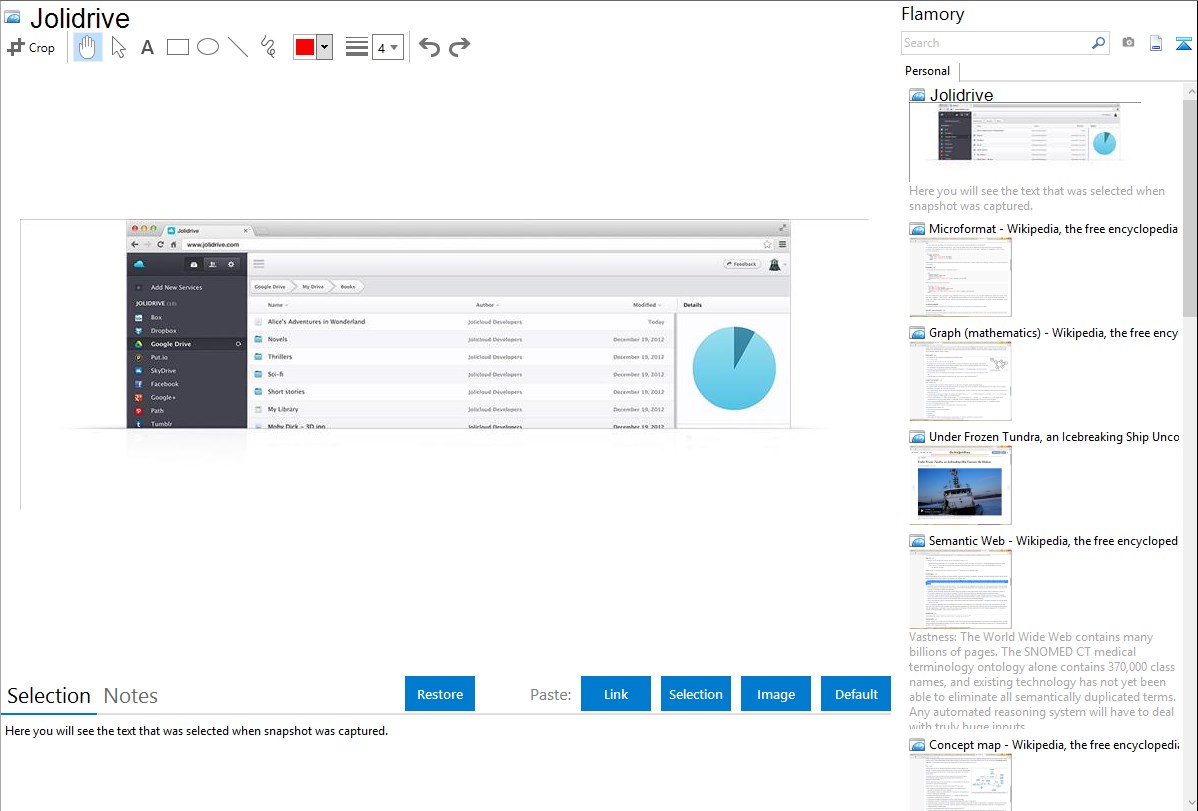Viewport: 1198px width, 811px height.
Task: Select 'Microformat - Wikipedia' entry title
Action: [1053, 229]
